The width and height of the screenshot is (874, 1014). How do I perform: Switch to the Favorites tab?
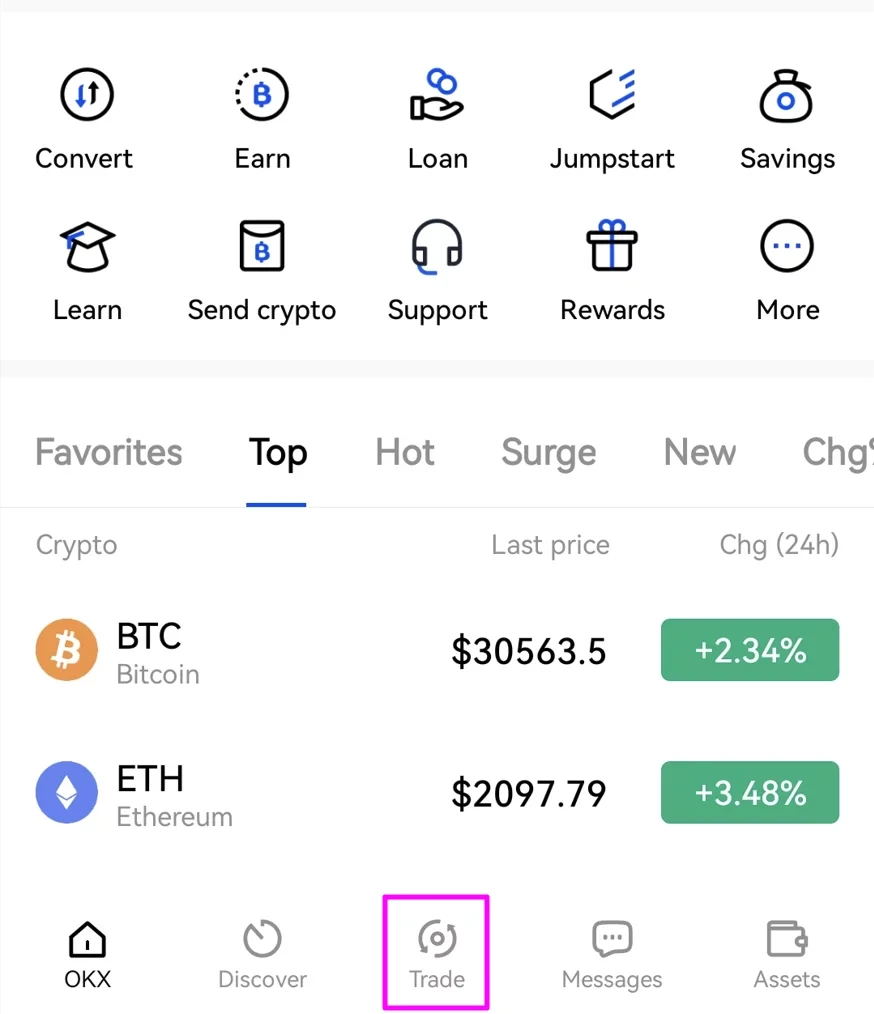pyautogui.click(x=109, y=451)
